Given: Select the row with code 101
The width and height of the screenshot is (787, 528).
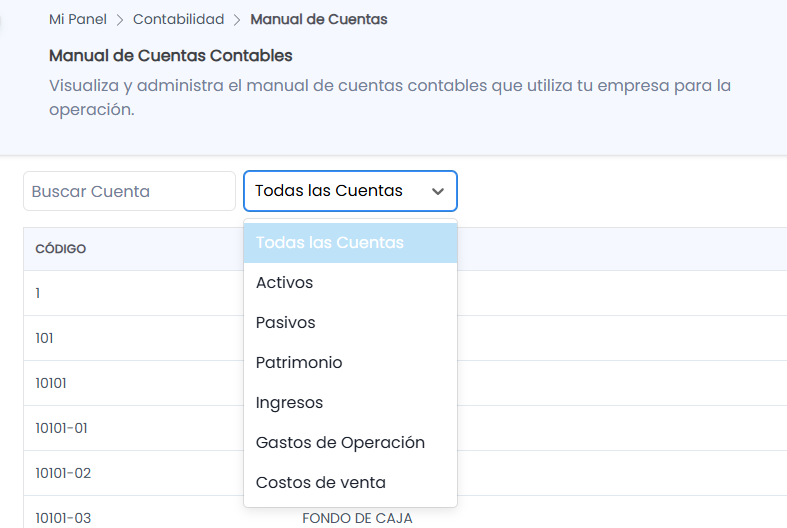Looking at the screenshot, I should (405, 338).
